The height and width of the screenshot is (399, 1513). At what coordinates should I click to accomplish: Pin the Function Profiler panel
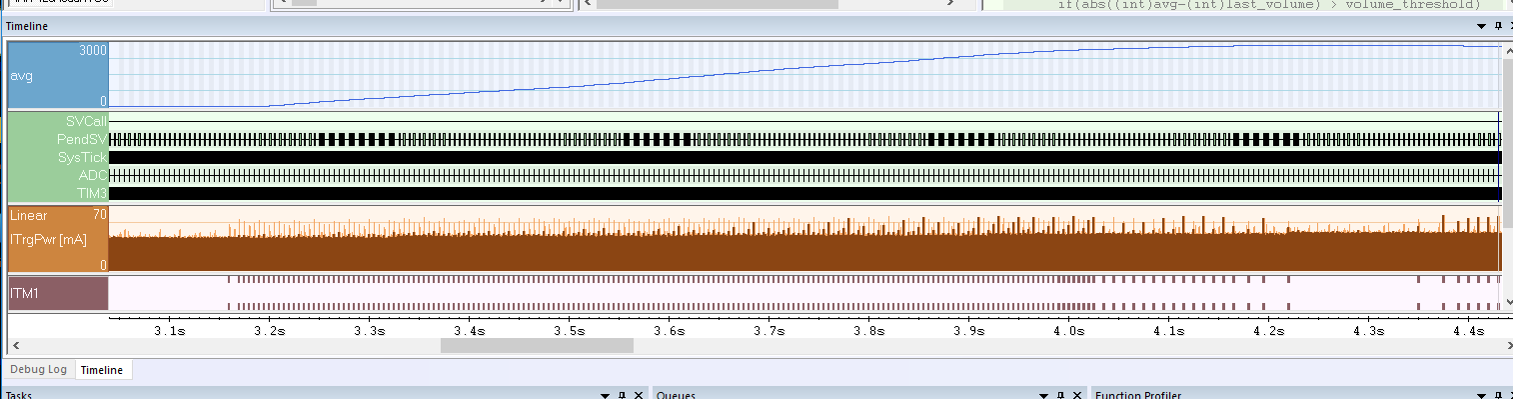(x=1497, y=395)
